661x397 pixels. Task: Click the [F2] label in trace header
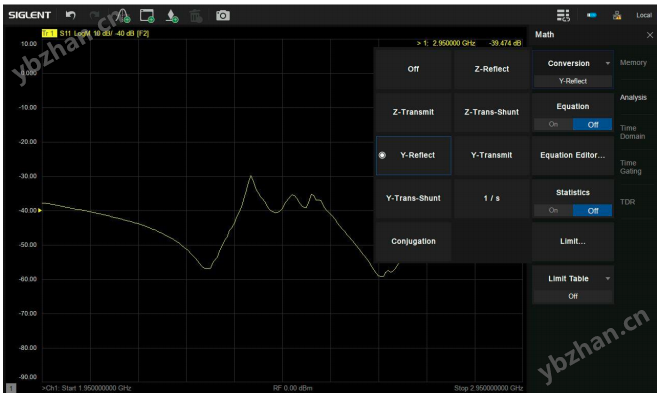(142, 33)
